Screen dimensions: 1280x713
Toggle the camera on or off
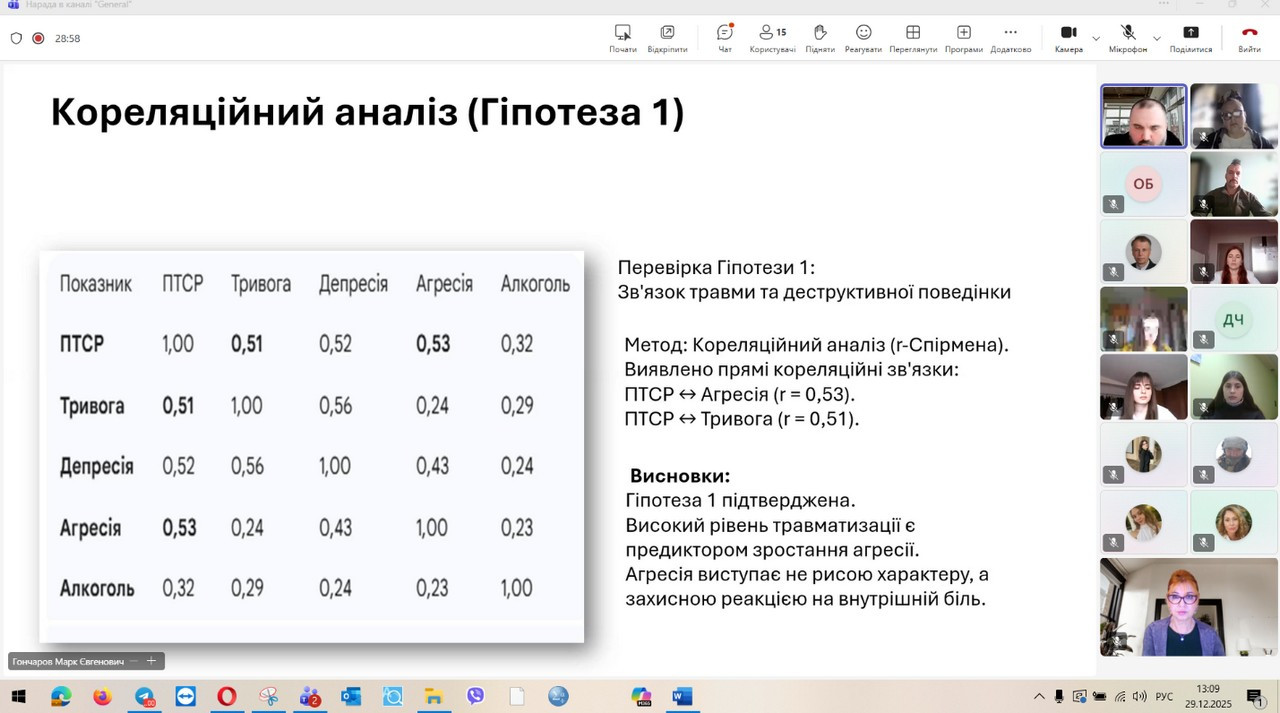click(1068, 38)
